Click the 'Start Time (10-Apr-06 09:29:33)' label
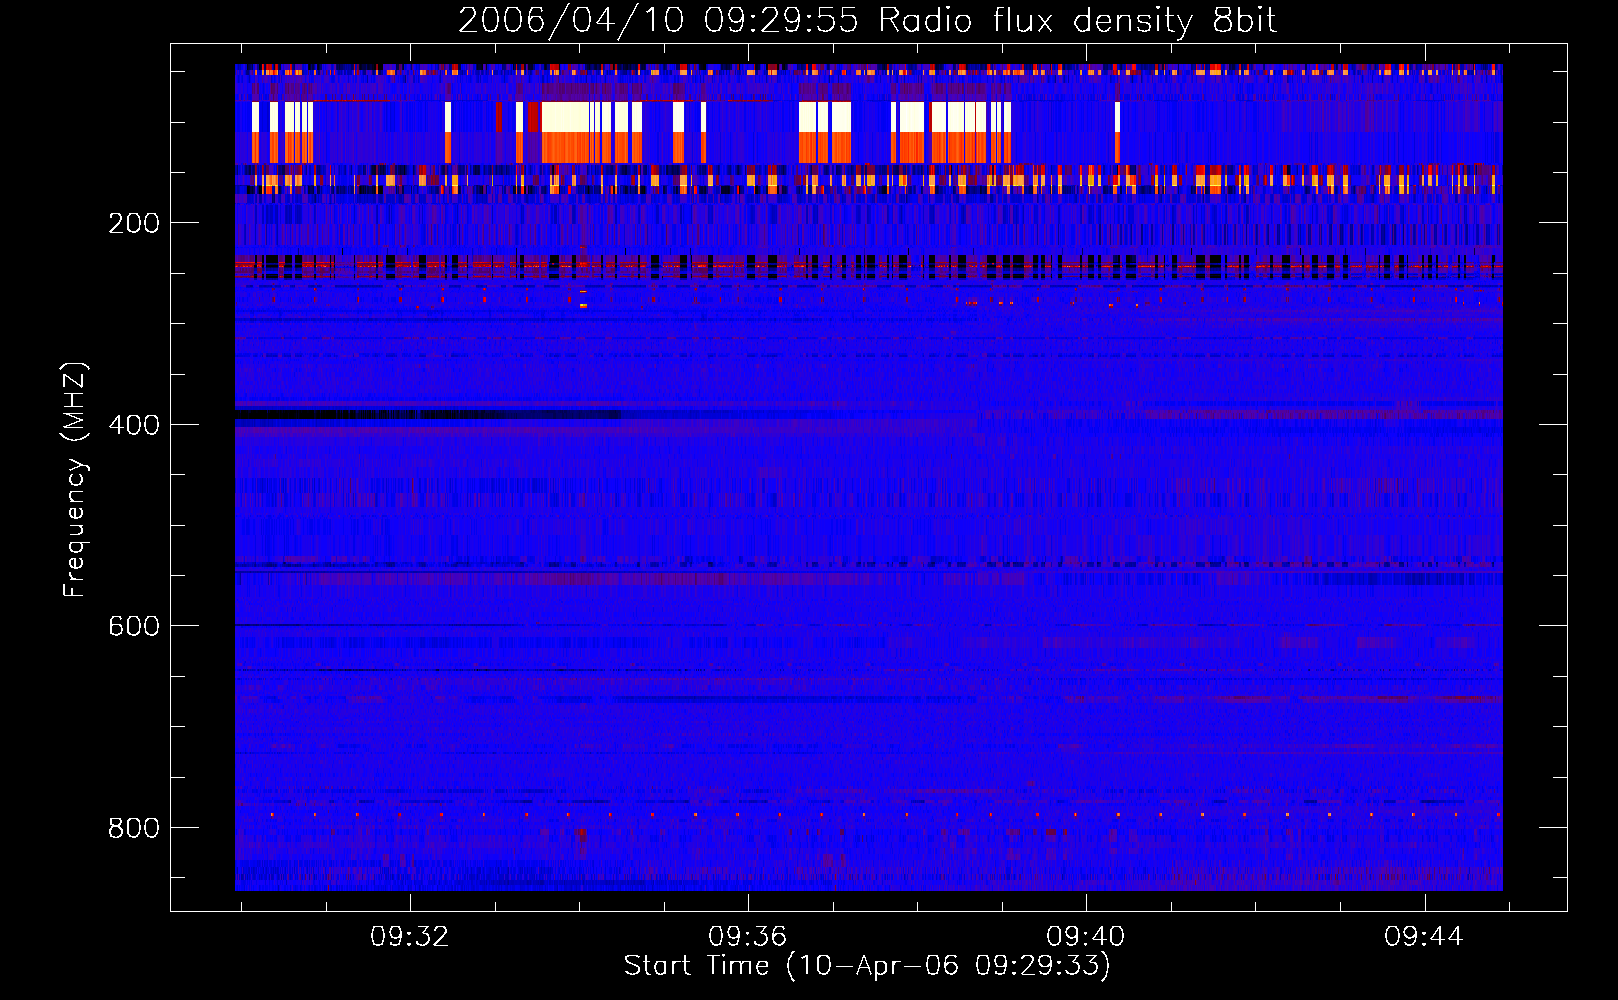The width and height of the screenshot is (1618, 1000). click(867, 966)
